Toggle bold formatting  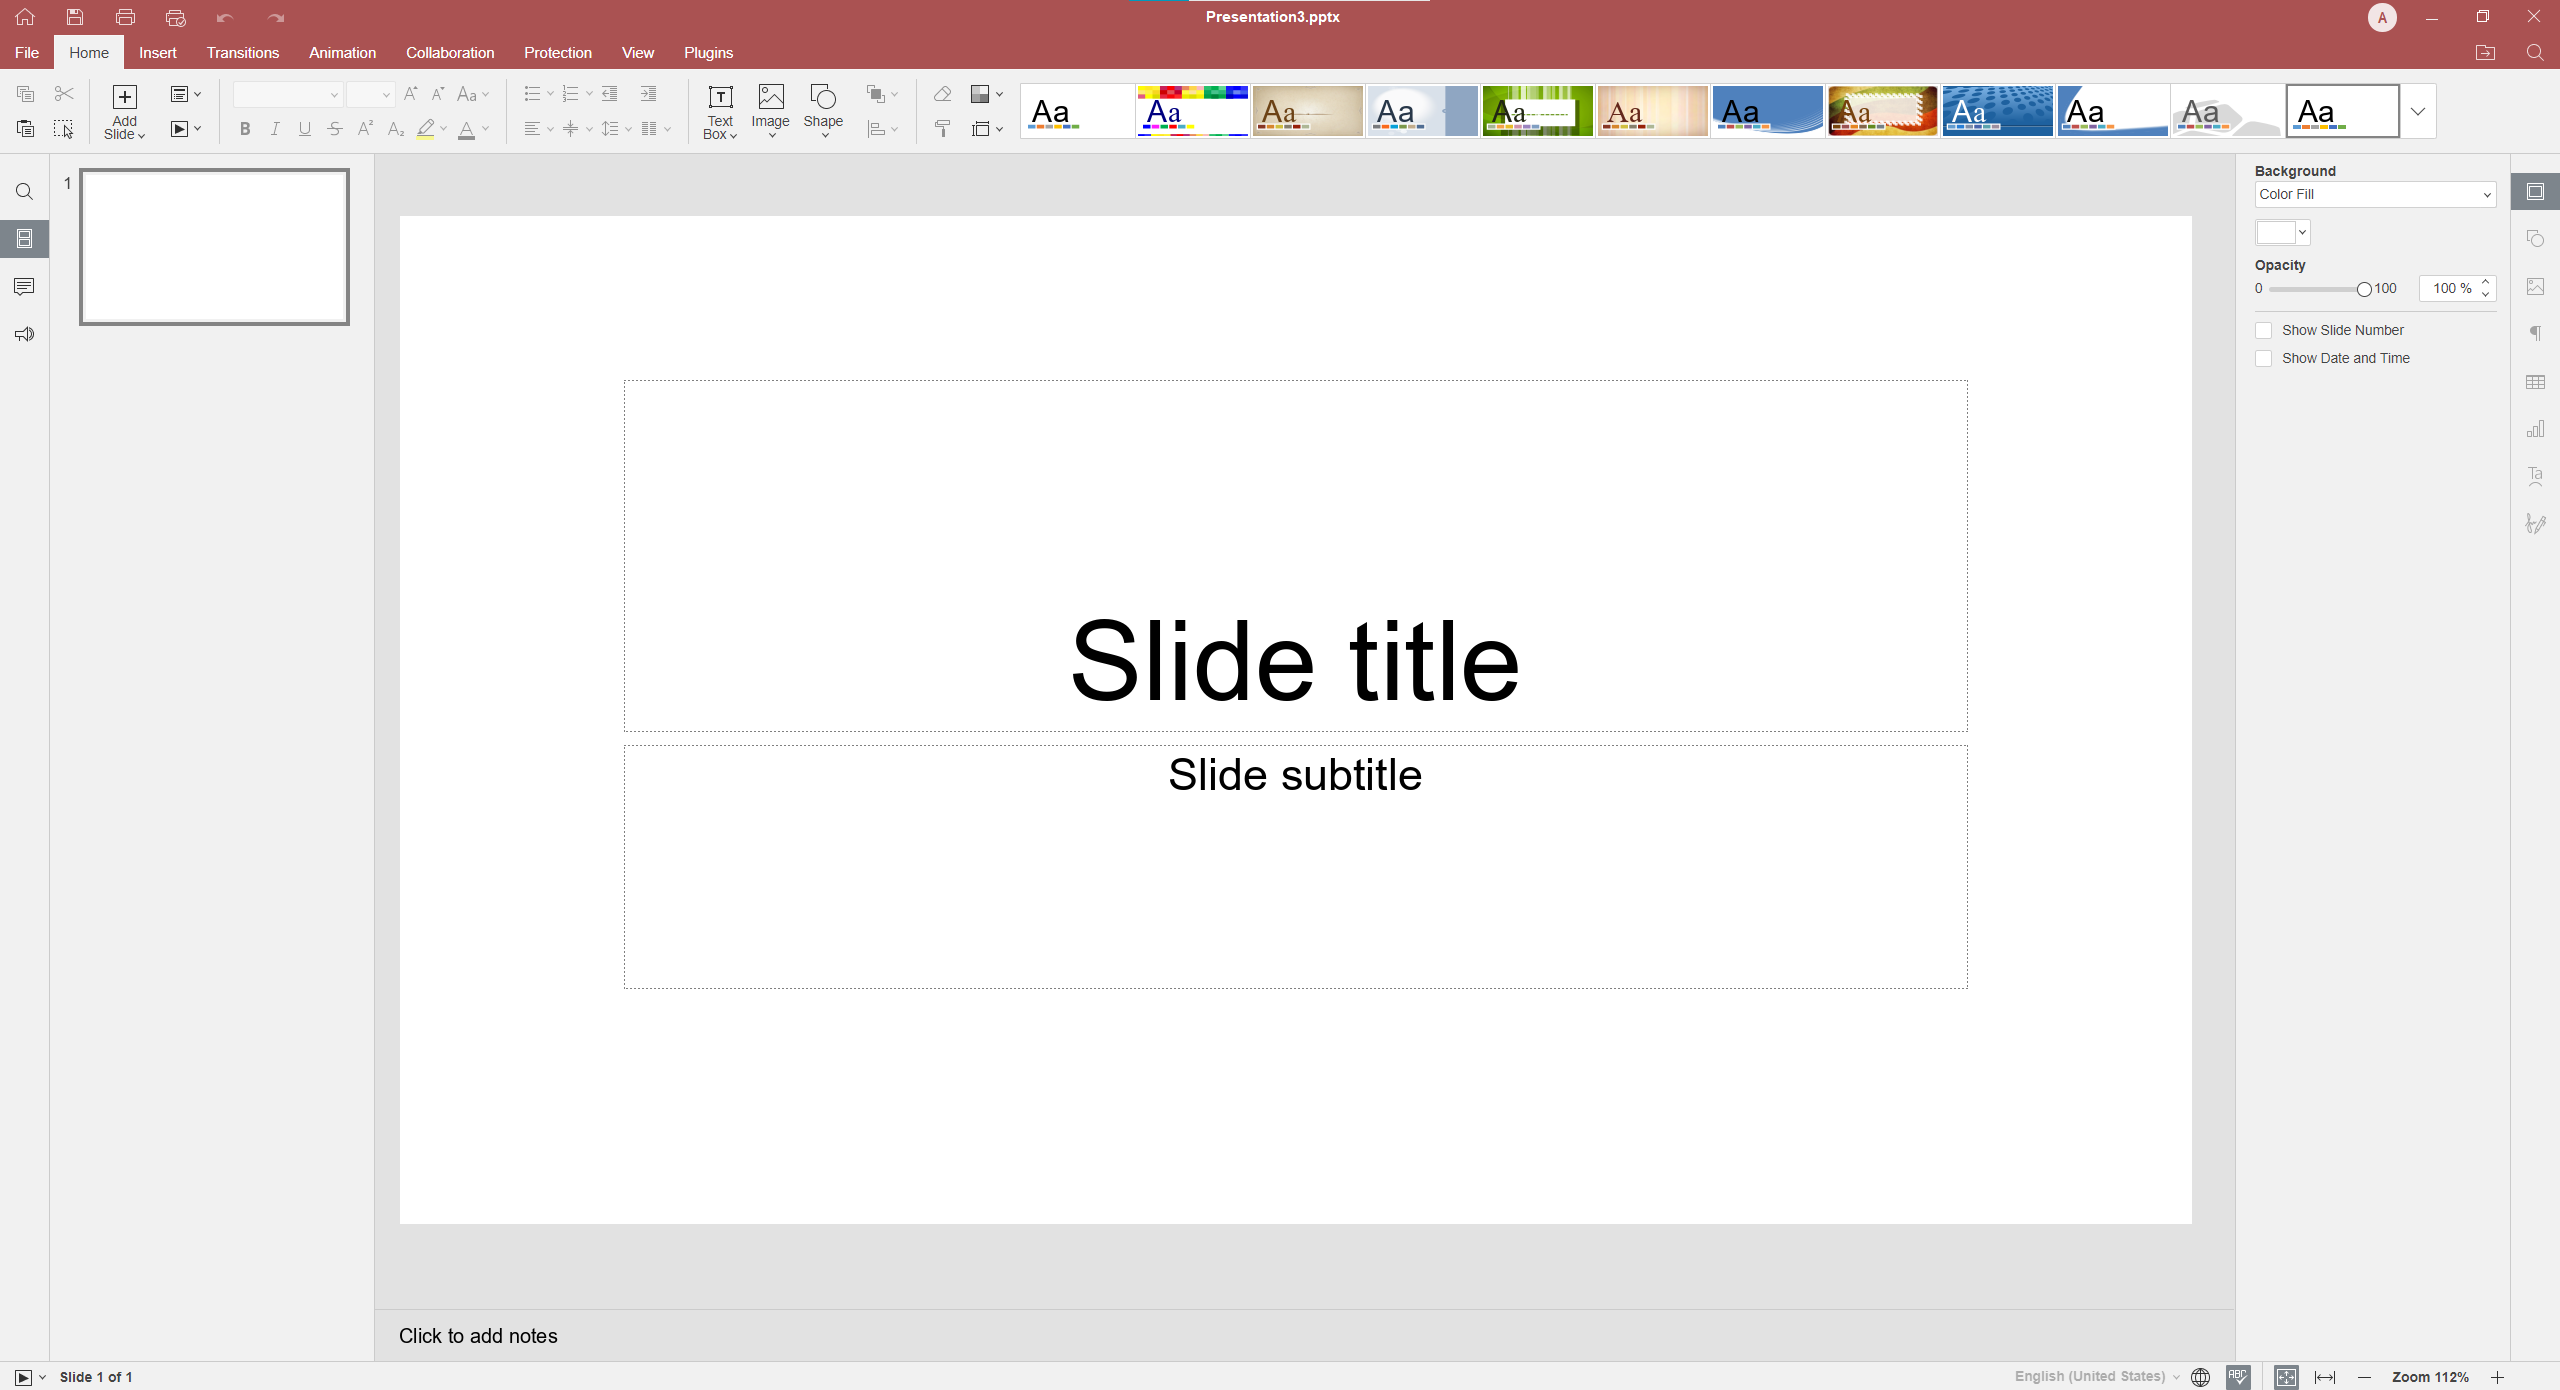244,128
